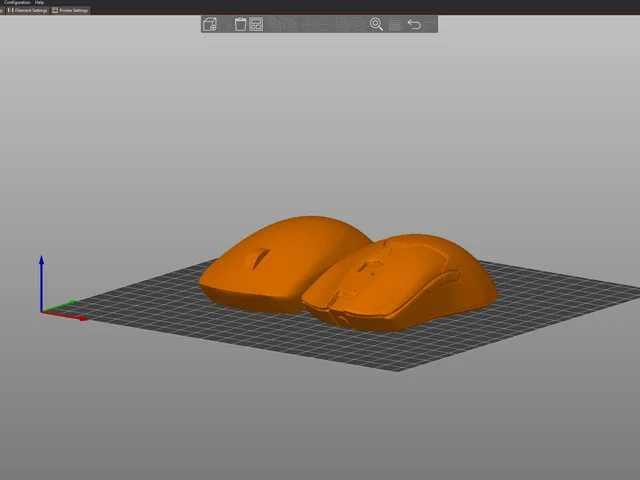Click the Add instance plus icon
The height and width of the screenshot is (480, 640).
308,24
